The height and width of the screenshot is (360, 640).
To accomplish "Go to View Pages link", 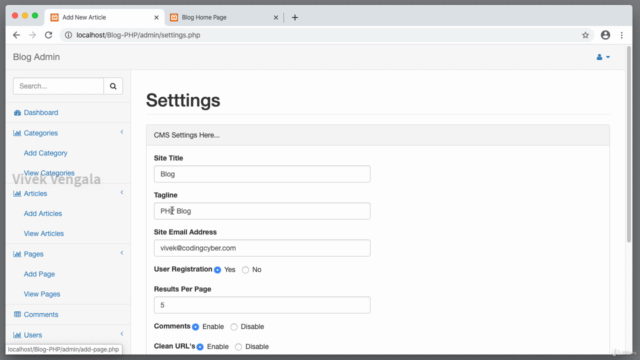I will click(x=42, y=294).
